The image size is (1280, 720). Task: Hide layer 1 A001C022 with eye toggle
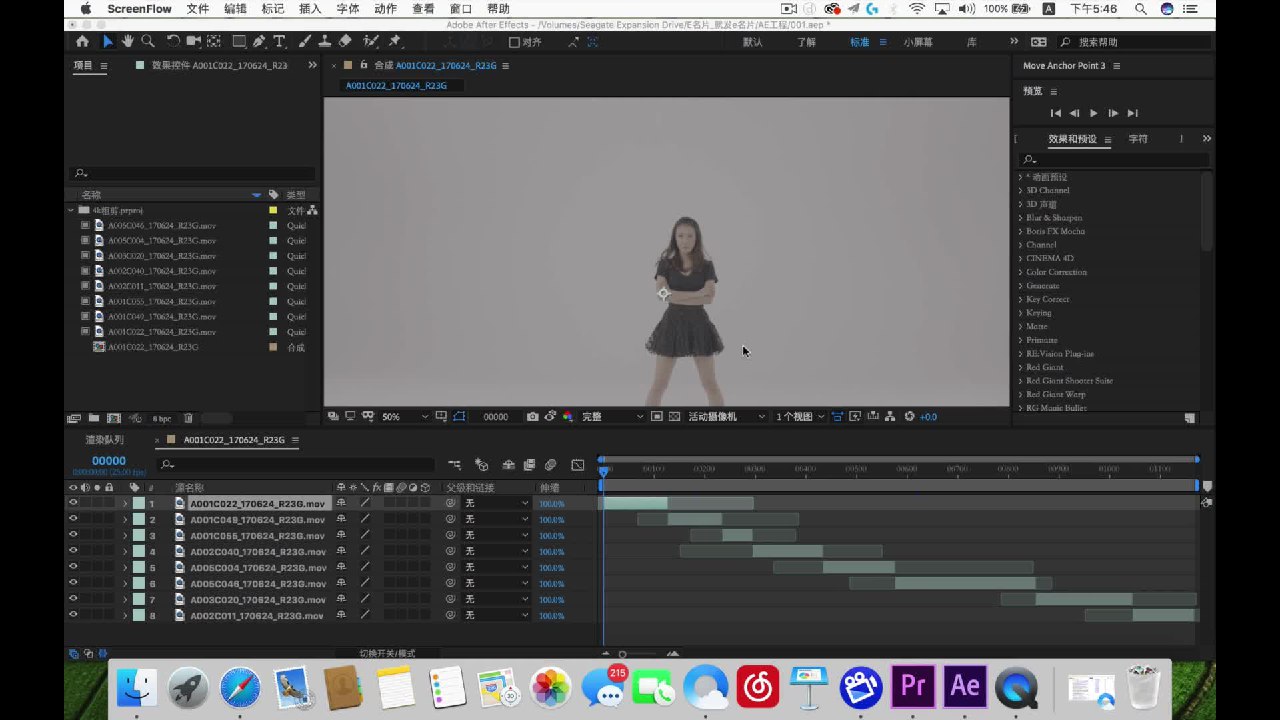(73, 503)
